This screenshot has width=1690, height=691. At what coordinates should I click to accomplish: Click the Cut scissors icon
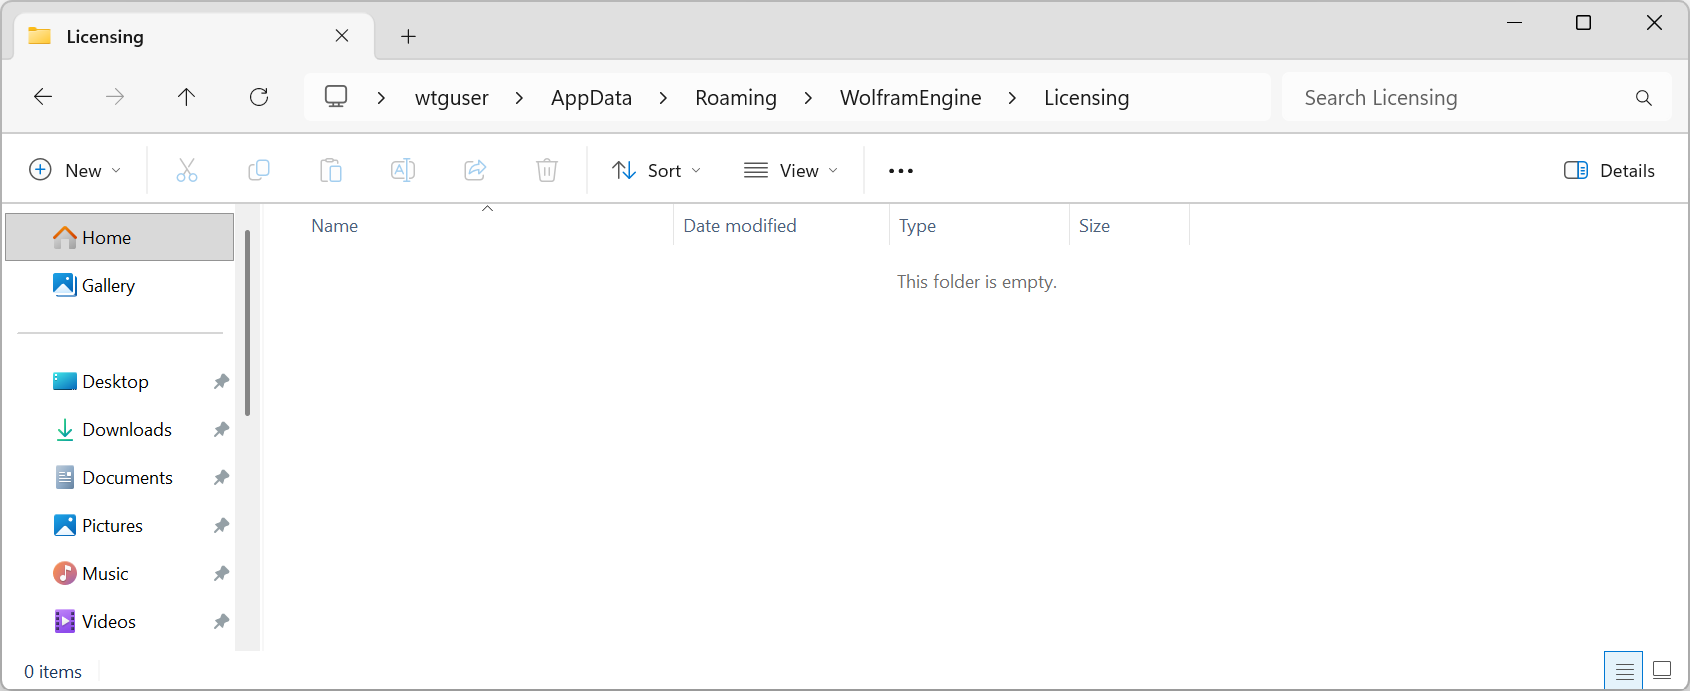187,170
